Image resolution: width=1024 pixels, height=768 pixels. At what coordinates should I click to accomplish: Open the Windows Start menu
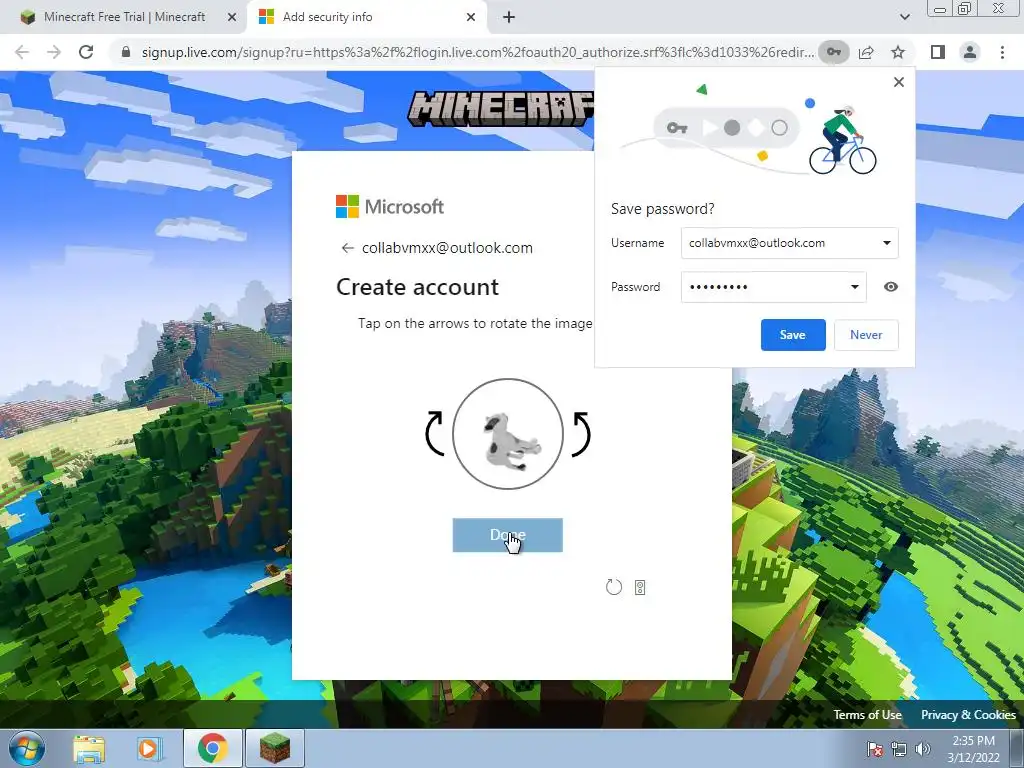pyautogui.click(x=27, y=749)
